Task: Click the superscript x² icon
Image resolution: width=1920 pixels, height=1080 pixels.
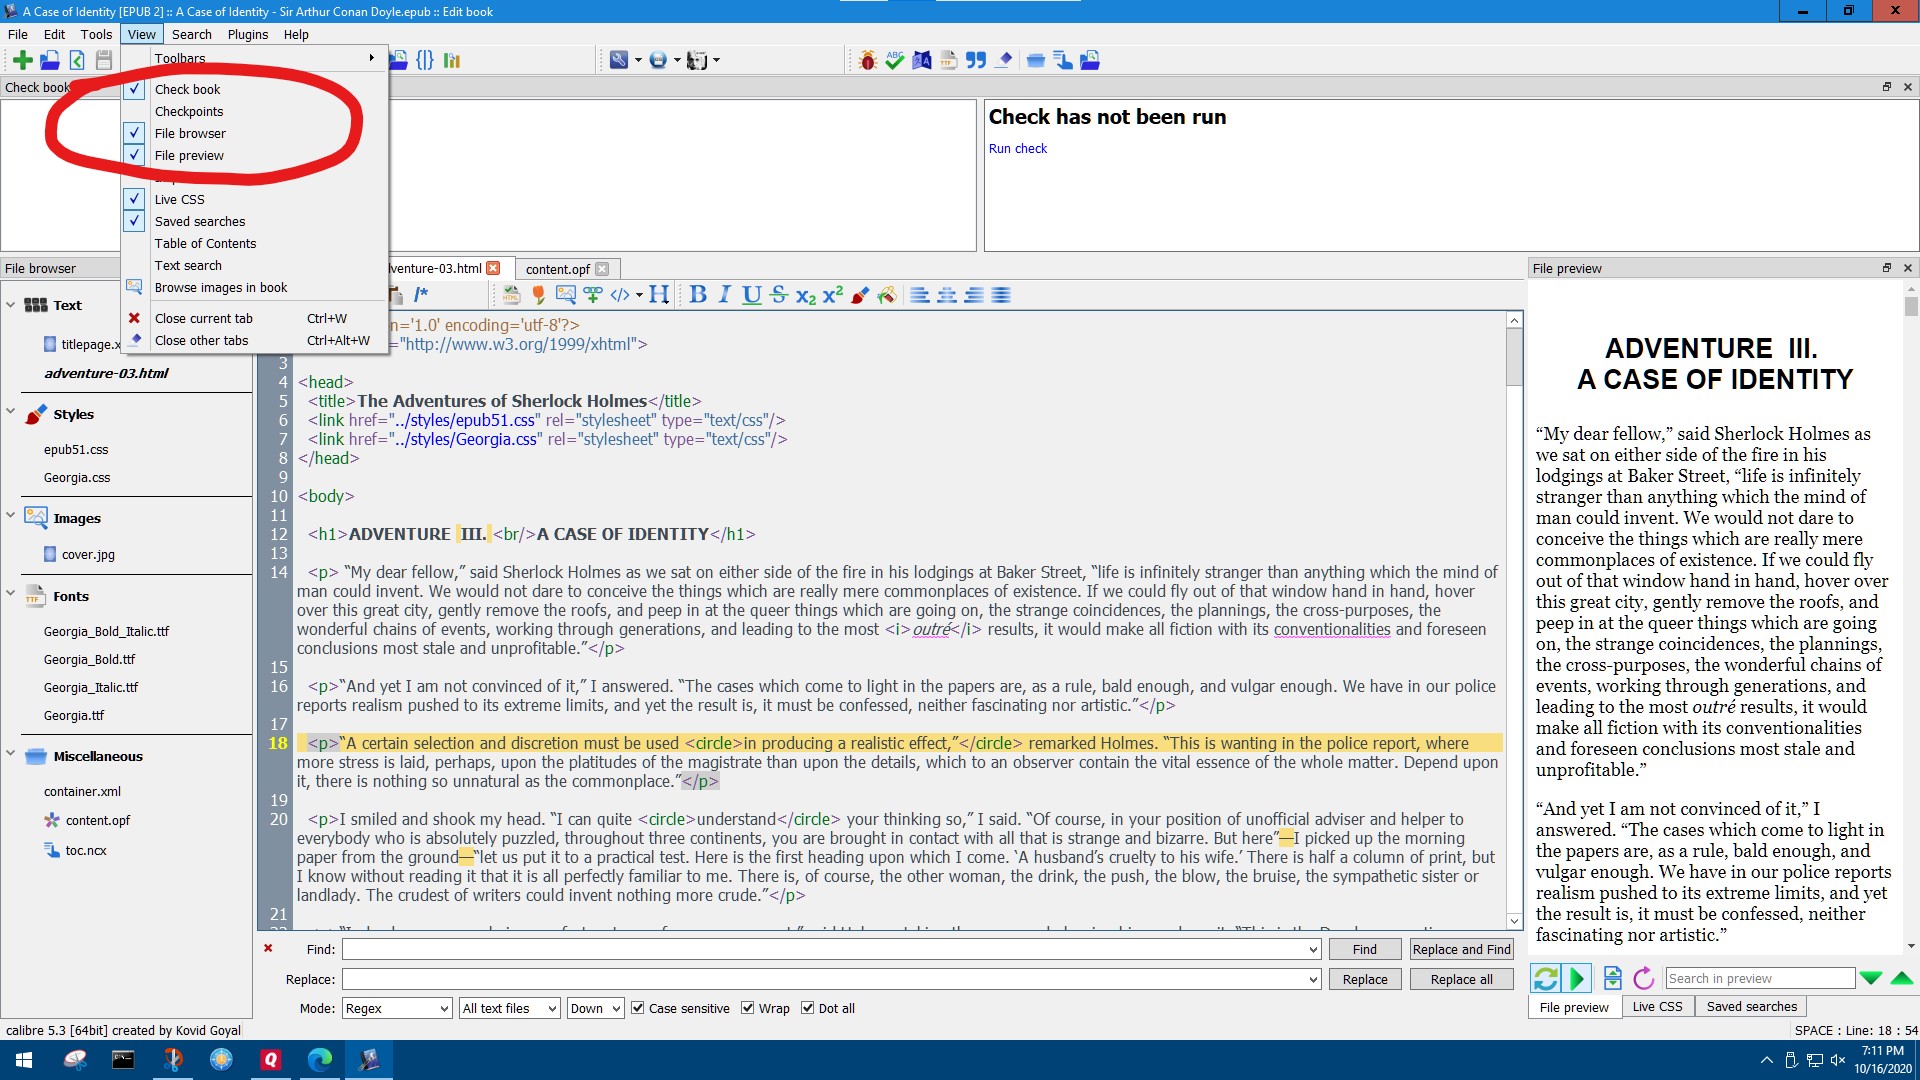Action: pyautogui.click(x=833, y=295)
